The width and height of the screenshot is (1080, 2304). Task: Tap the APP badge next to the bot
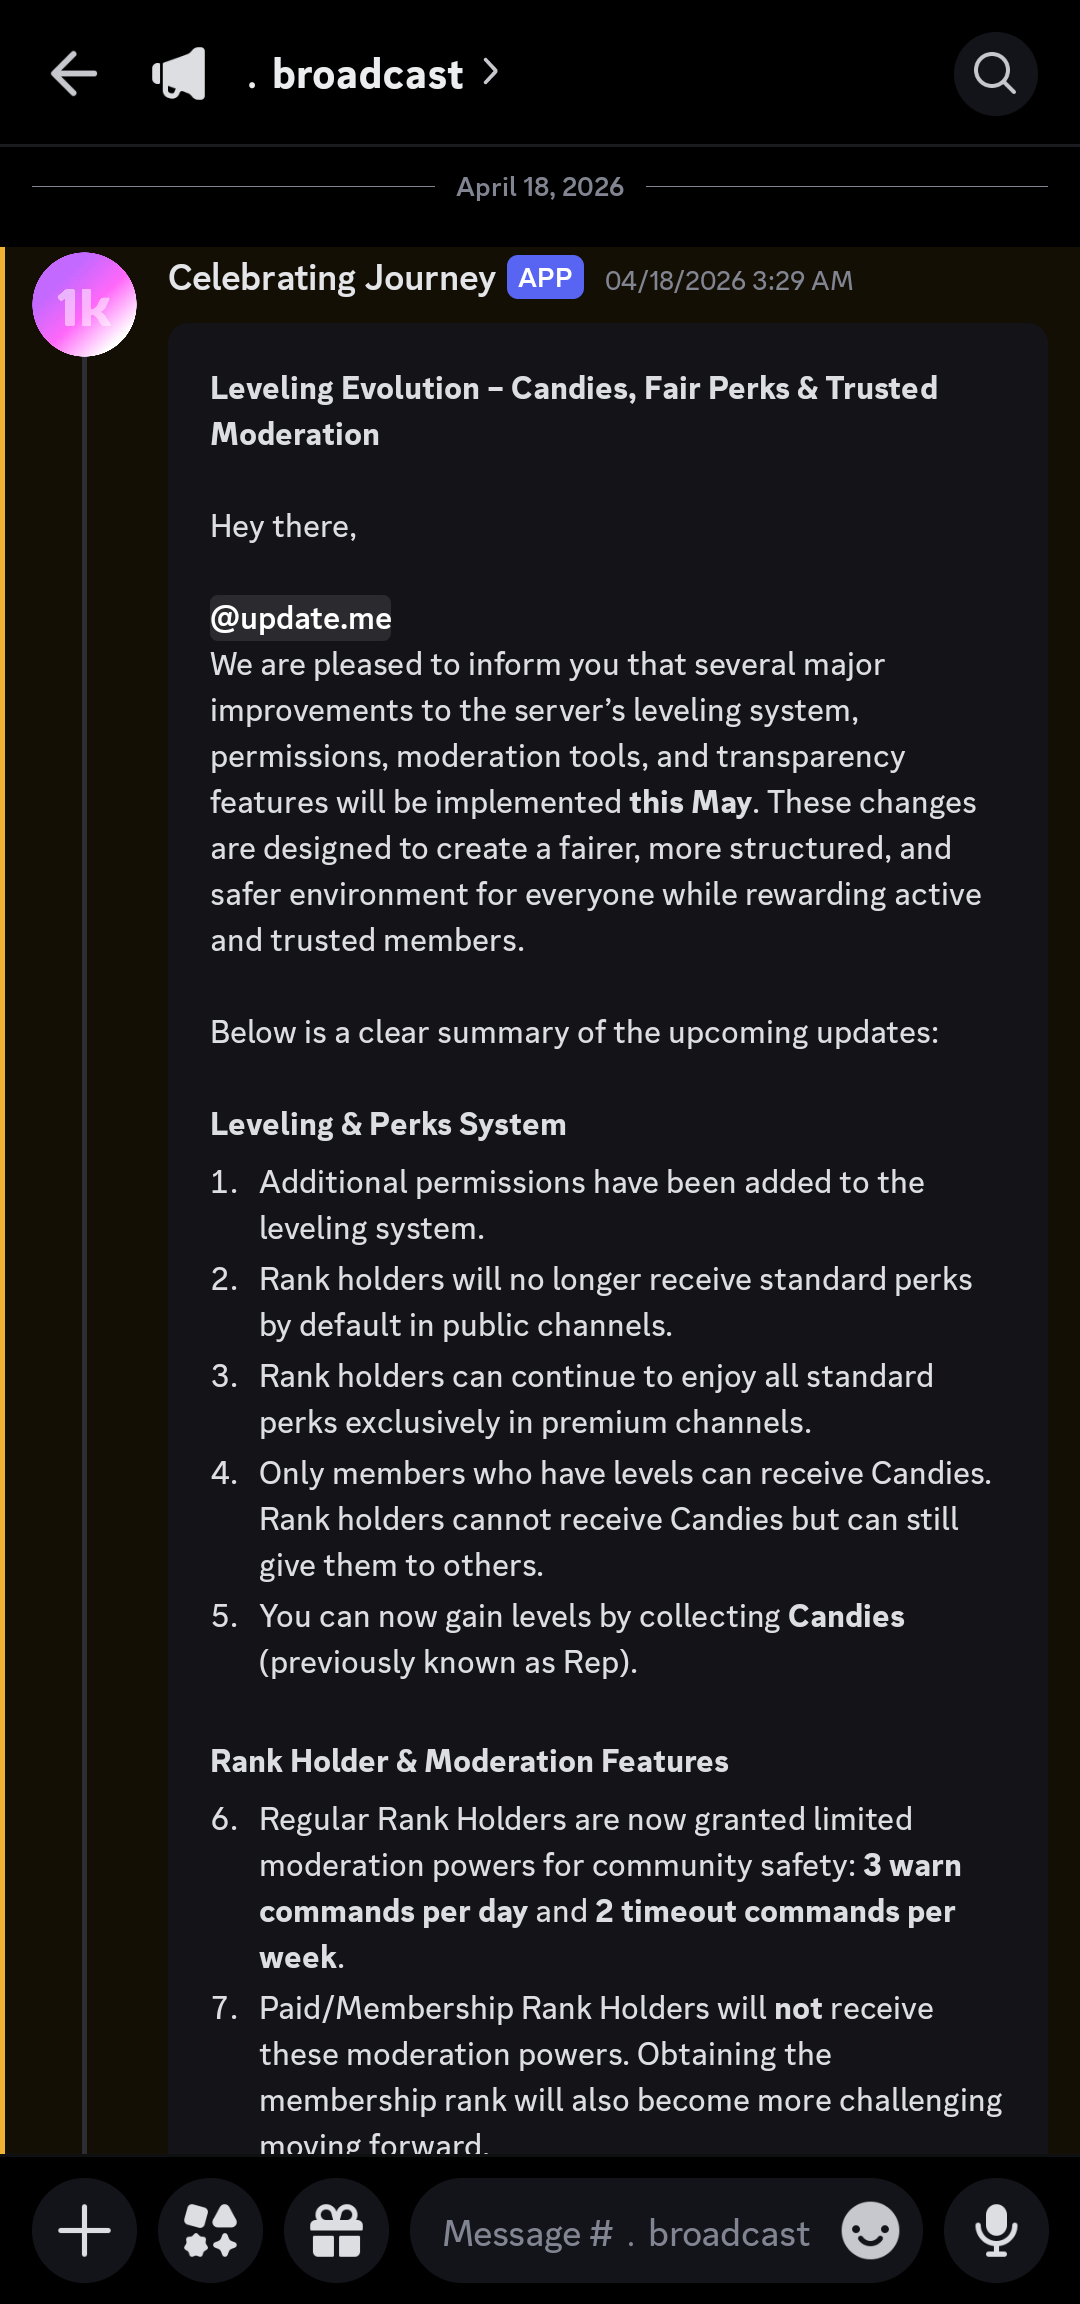tap(545, 277)
